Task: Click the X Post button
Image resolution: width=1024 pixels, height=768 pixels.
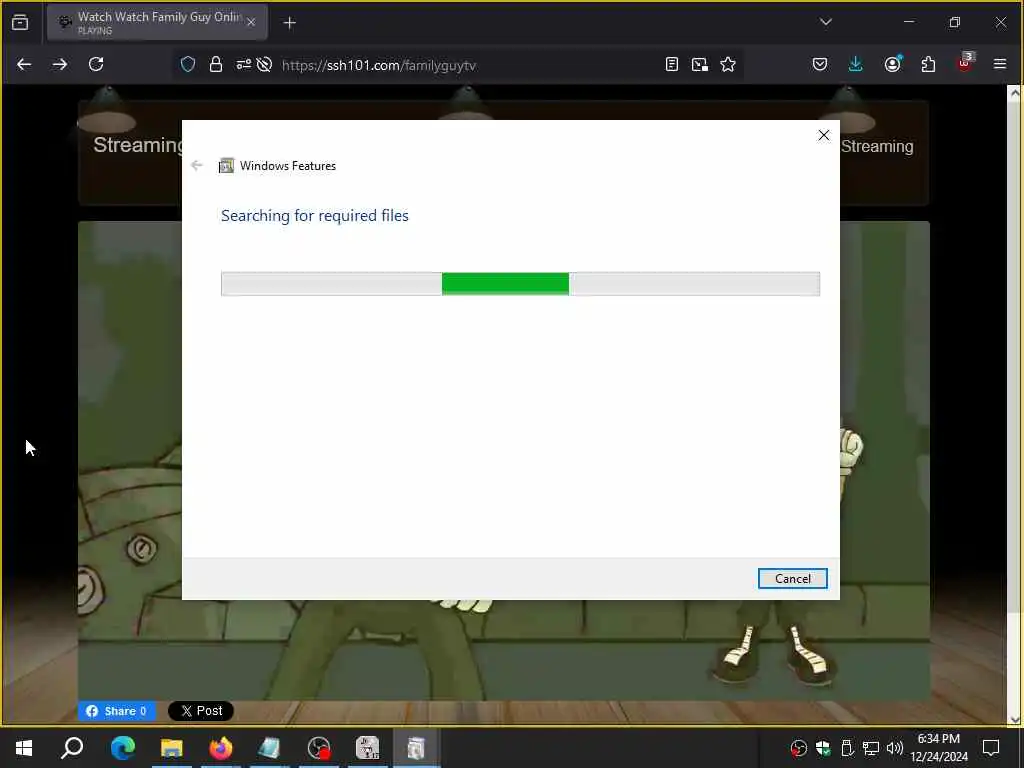Action: click(200, 711)
